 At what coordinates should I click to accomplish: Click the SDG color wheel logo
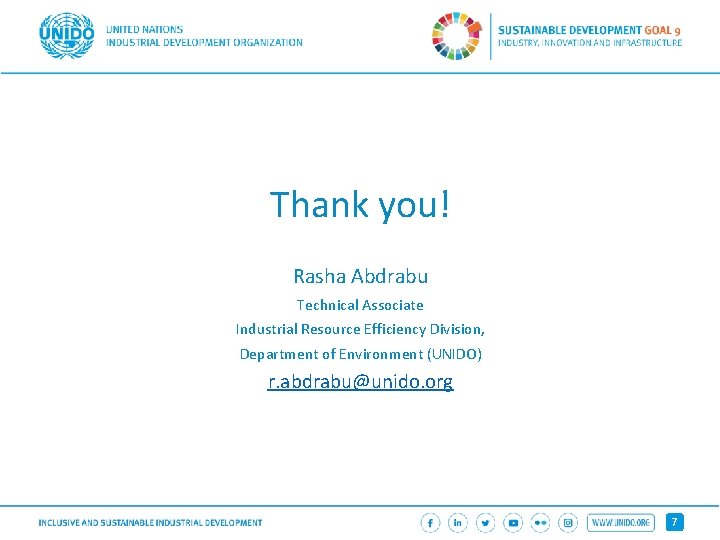pos(457,36)
